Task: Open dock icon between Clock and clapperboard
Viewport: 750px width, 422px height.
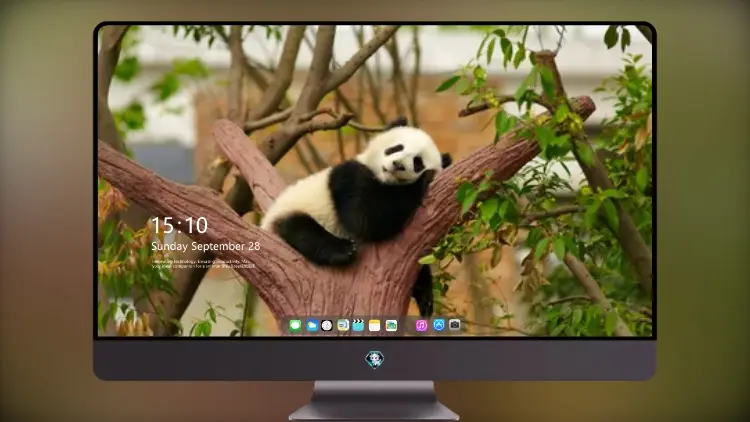Action: [x=342, y=325]
